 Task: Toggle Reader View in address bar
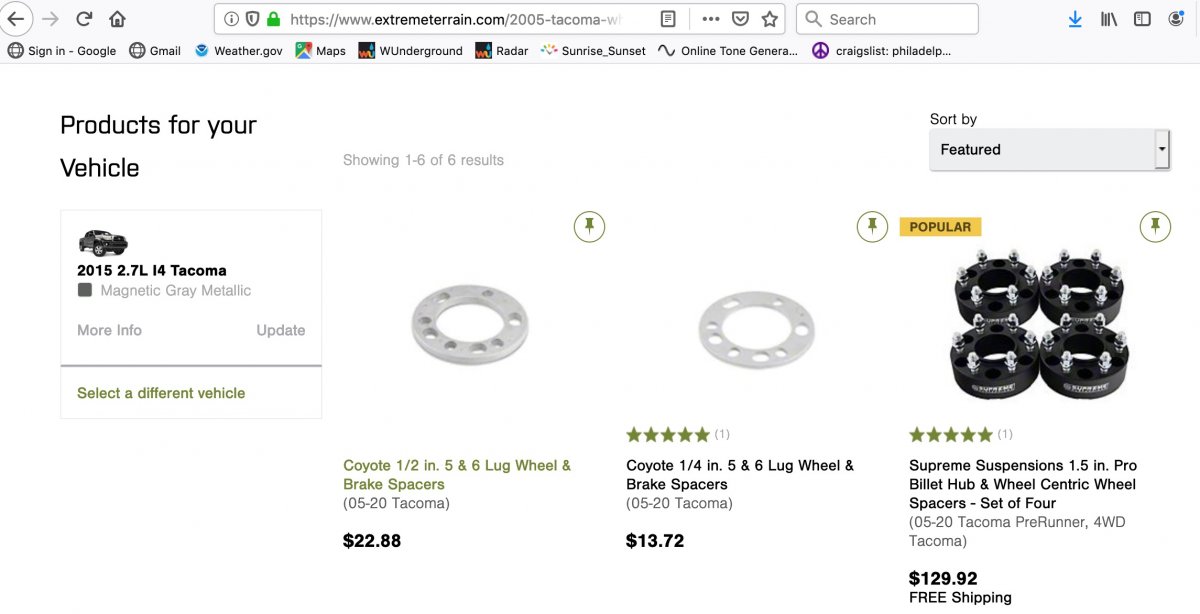click(x=668, y=19)
